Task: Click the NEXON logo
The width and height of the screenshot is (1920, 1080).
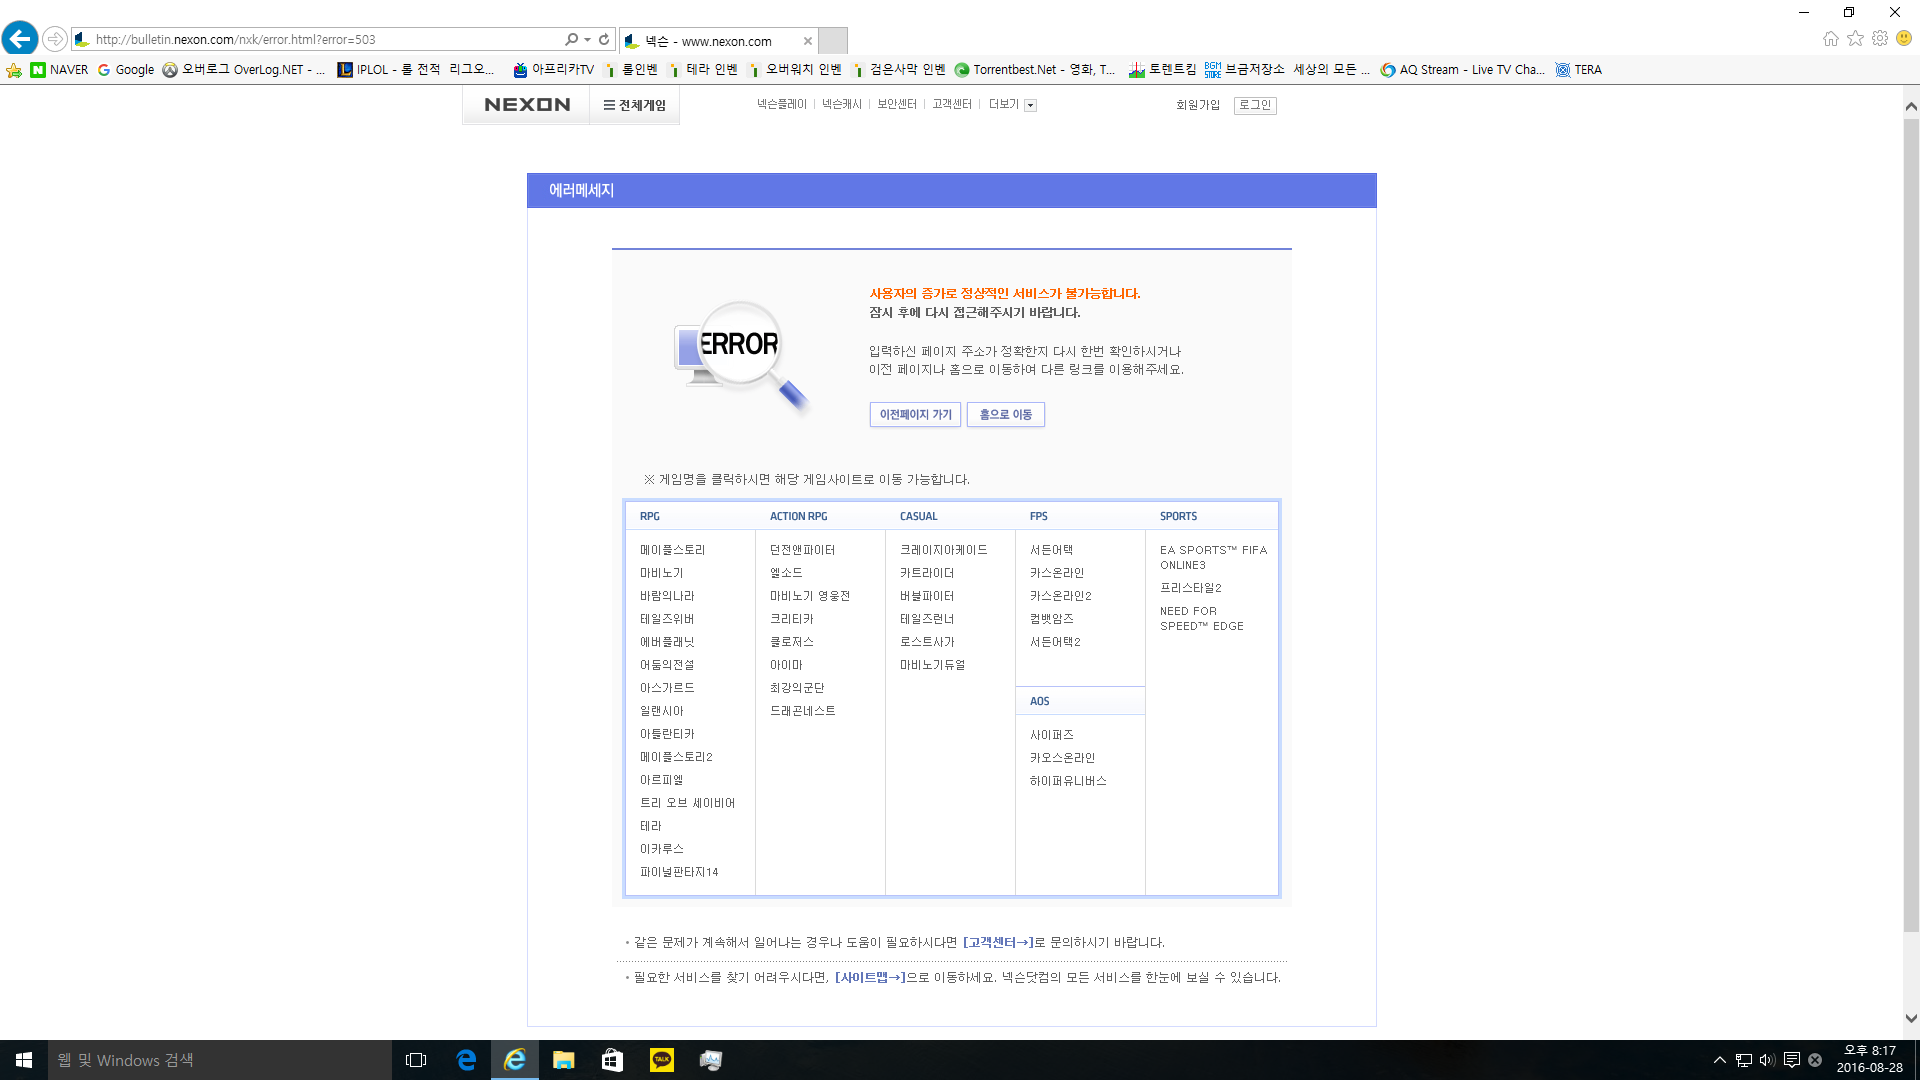Action: [527, 105]
